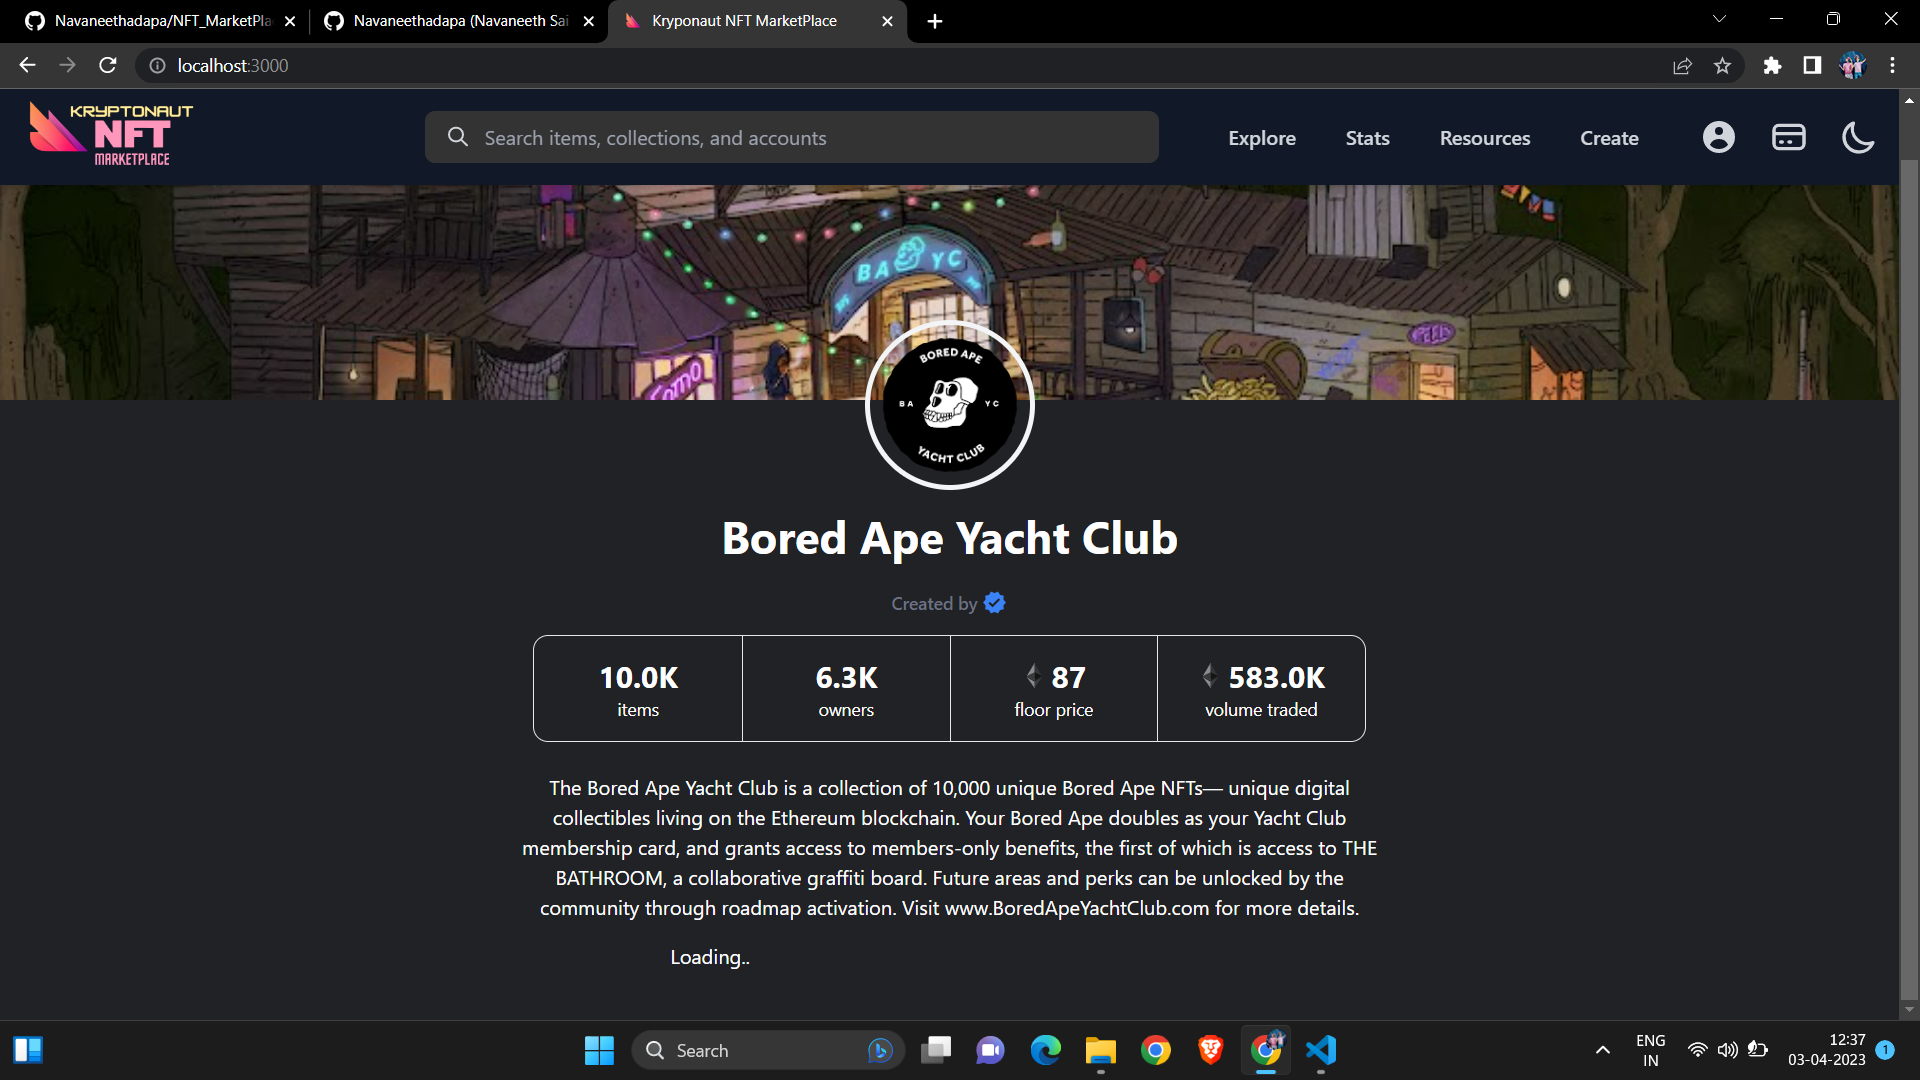Open Chrome's three-dot menu
The height and width of the screenshot is (1080, 1920).
point(1892,66)
